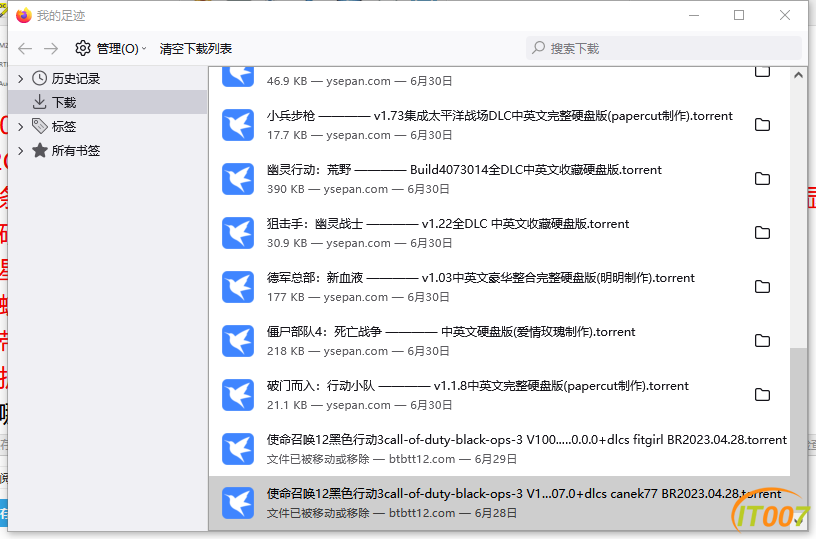Click the 17.7 KB — ysepan.com detail line
816x539 pixels.
359,135
